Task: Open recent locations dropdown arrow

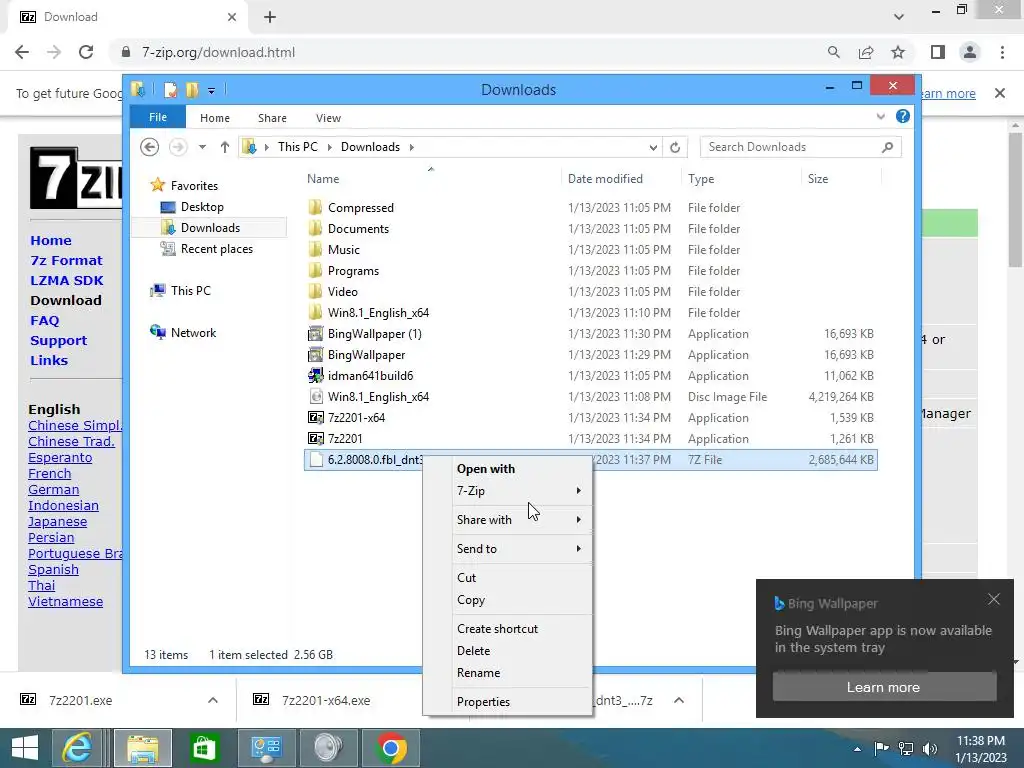Action: pyautogui.click(x=202, y=147)
